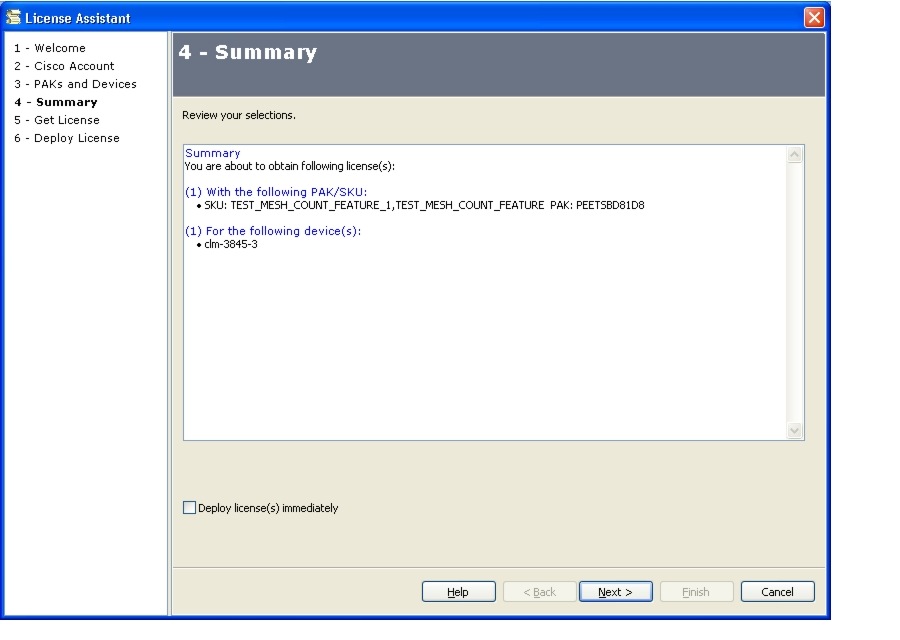Select the PAKs and Devices step

click(x=77, y=83)
